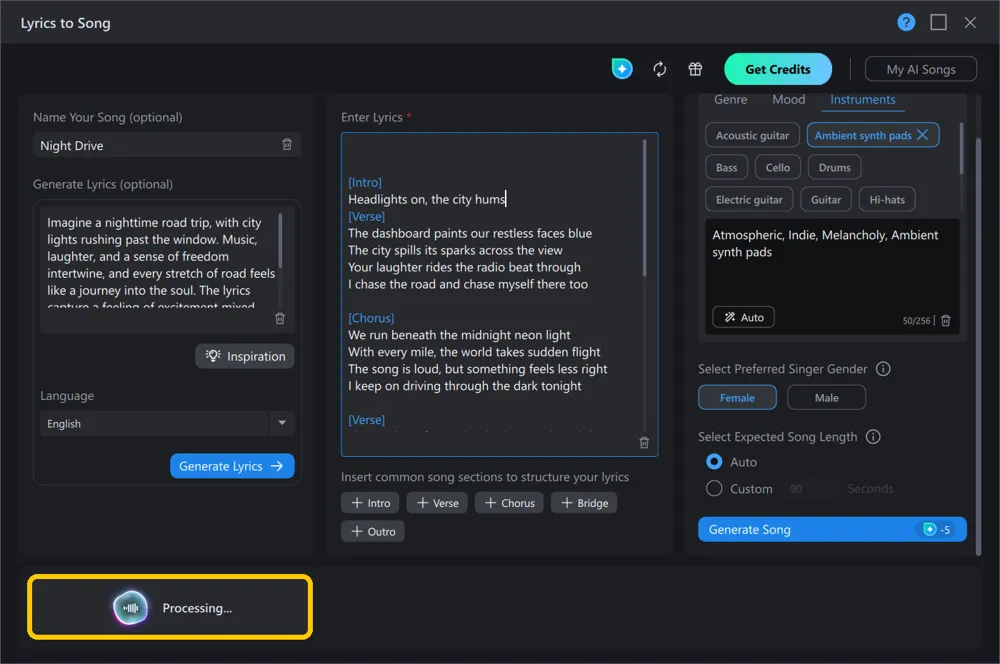Toggle the Hi-hats instrument tag
1000x664 pixels.
[887, 200]
